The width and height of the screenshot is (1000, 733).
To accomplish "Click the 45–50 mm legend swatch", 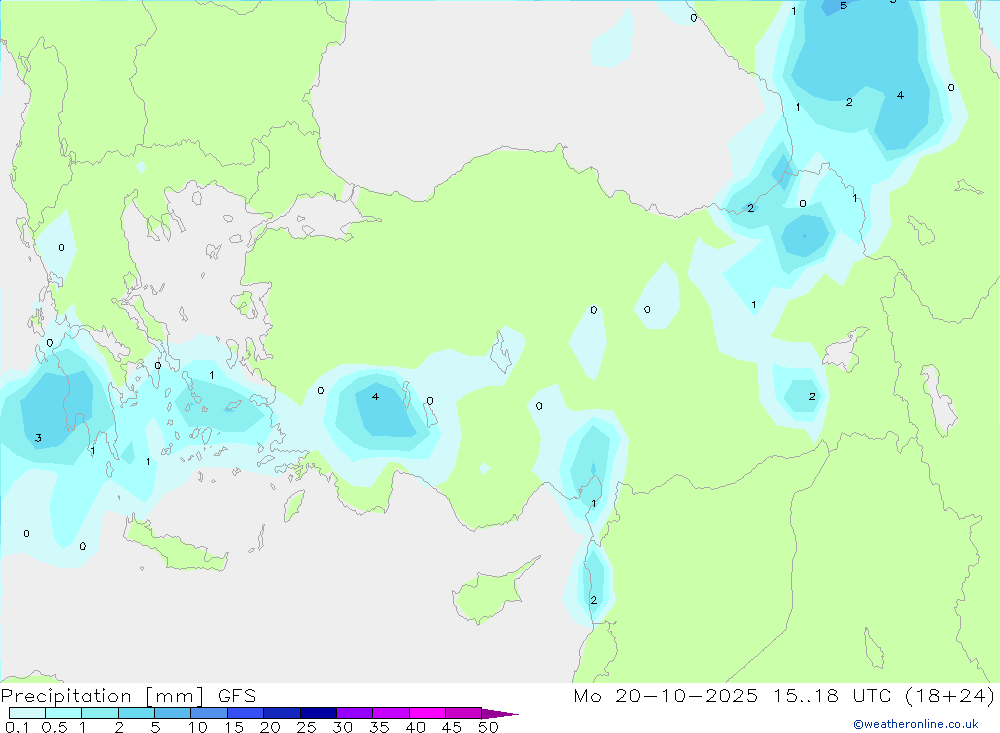I will (464, 713).
